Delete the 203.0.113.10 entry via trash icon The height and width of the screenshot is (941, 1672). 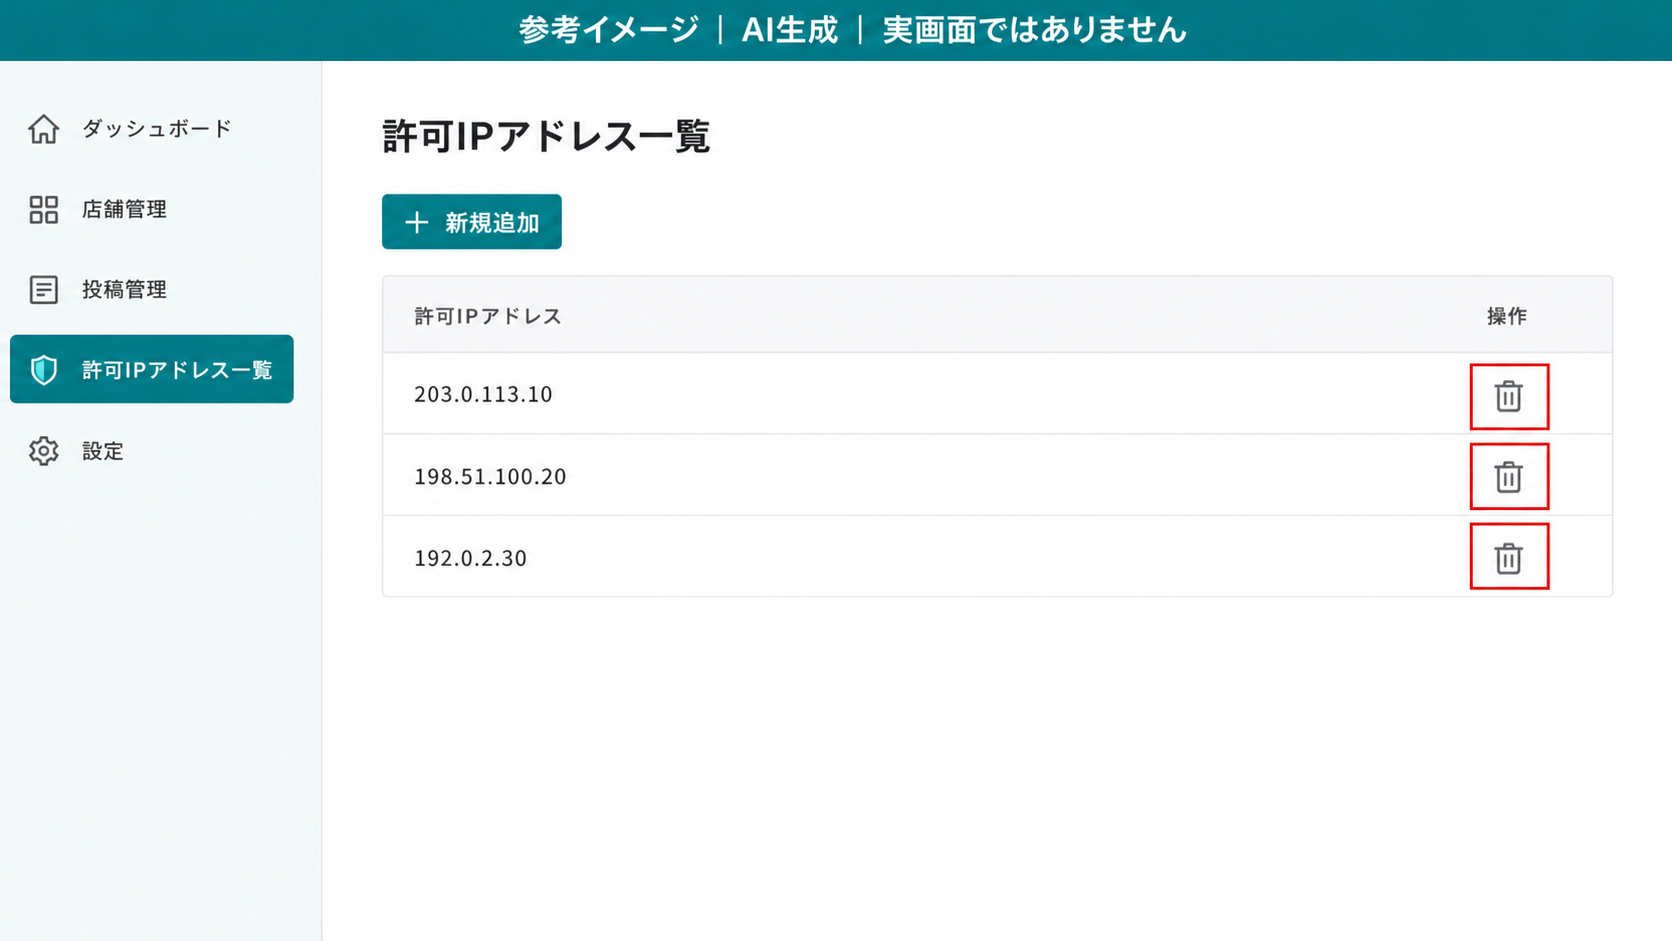tap(1508, 396)
